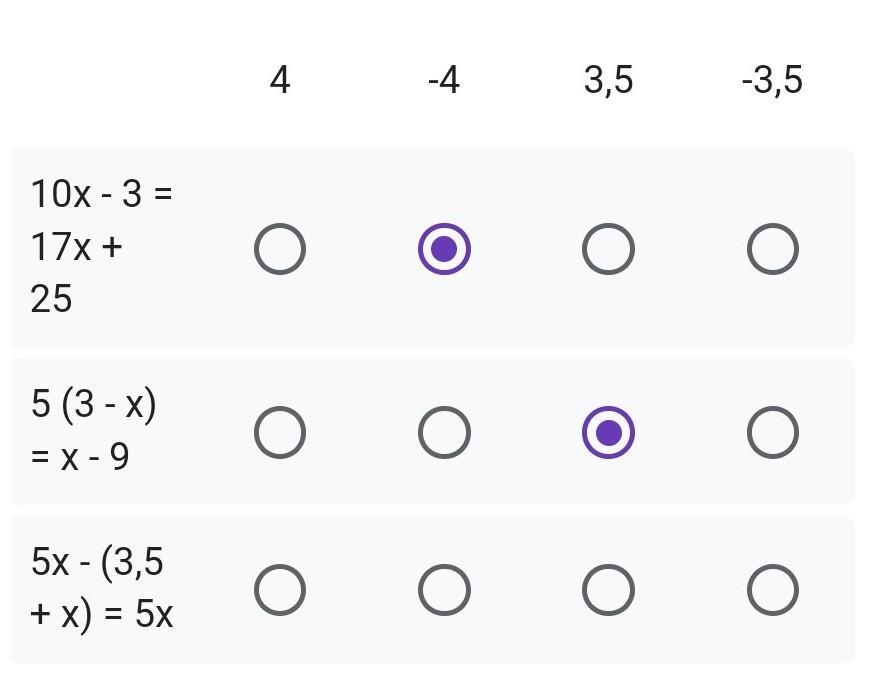Choose 3,5 for the 10x - 3 equation
Image resolution: width=896 pixels, height=688 pixels.
click(609, 249)
